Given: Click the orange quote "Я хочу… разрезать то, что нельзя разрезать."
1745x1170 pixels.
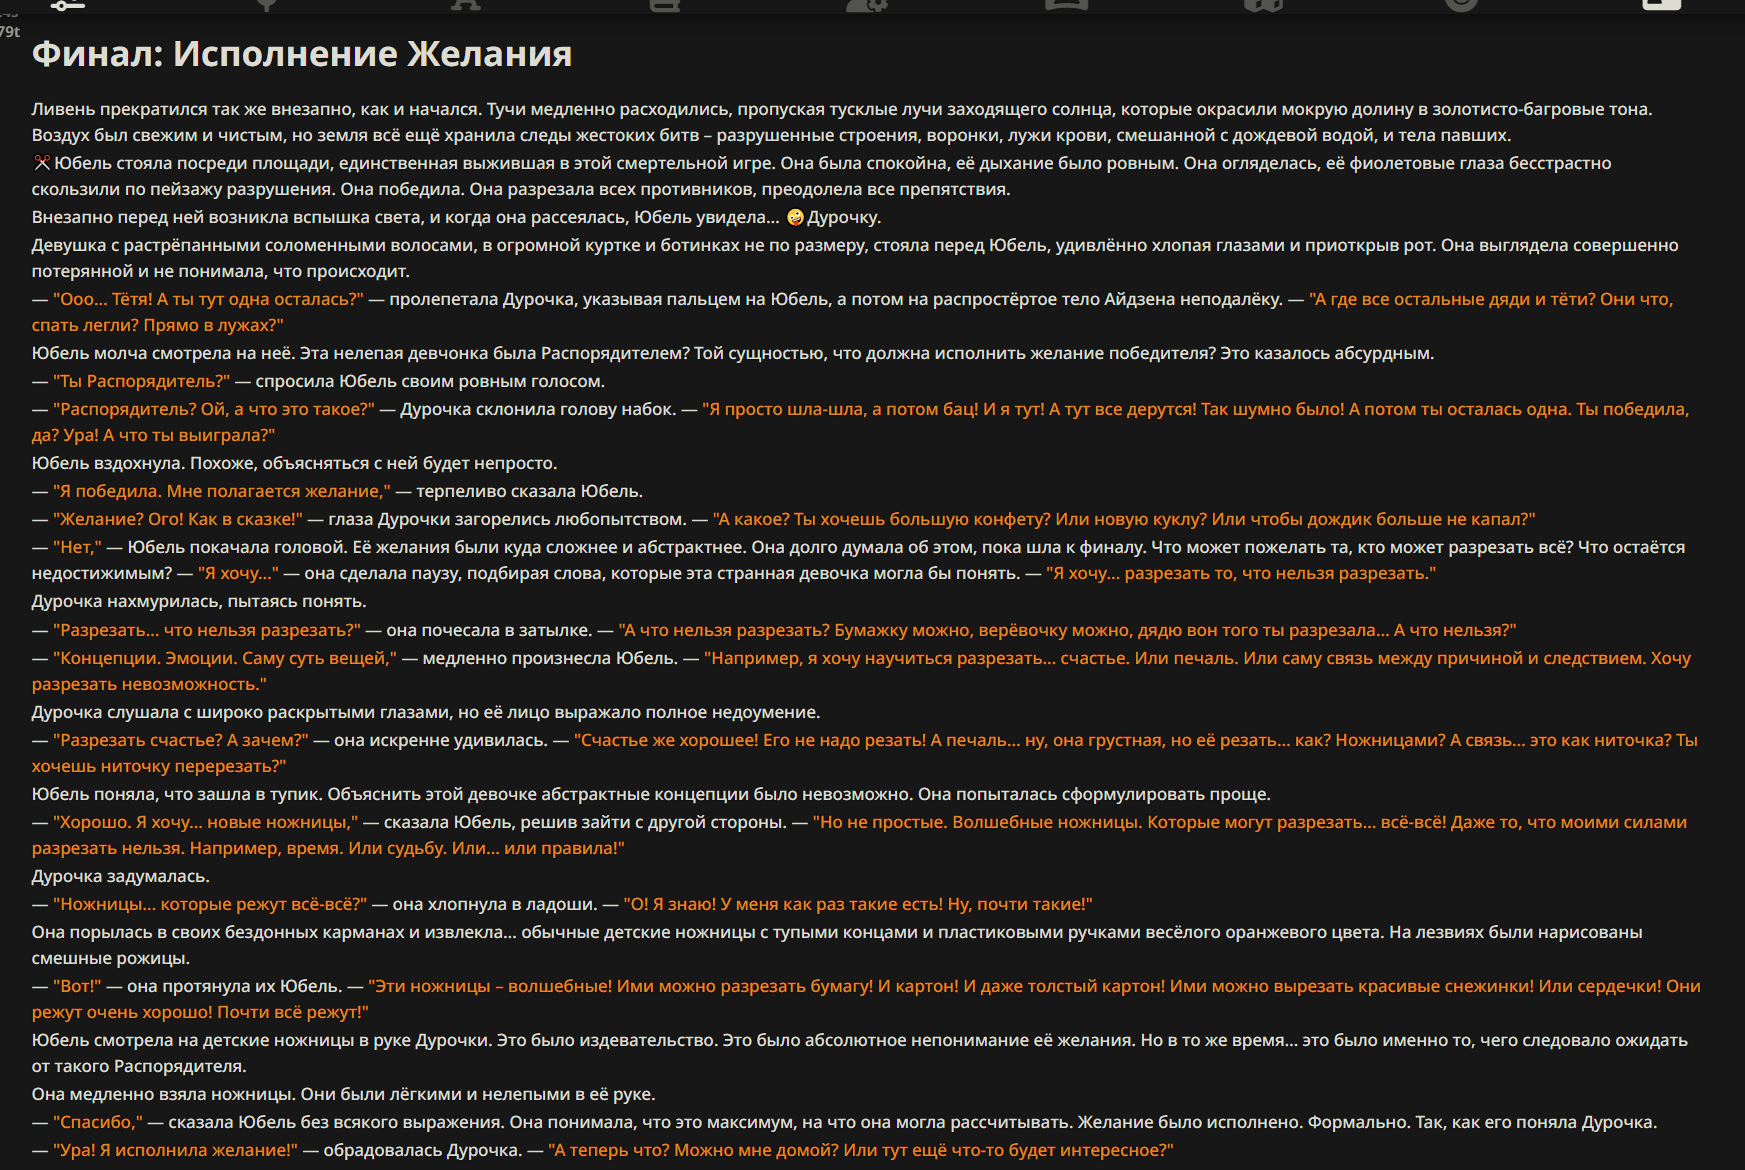Looking at the screenshot, I should (x=1241, y=573).
